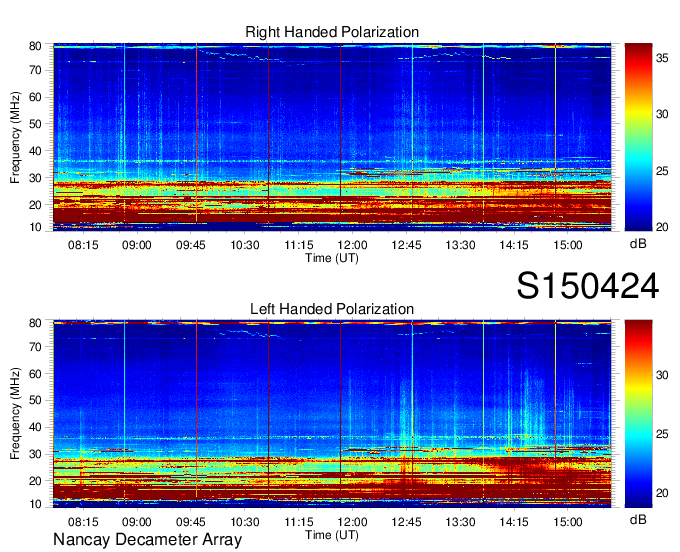Click the 10 MHz tick of lower plot
Screen dimensions: 680x552
[35, 504]
